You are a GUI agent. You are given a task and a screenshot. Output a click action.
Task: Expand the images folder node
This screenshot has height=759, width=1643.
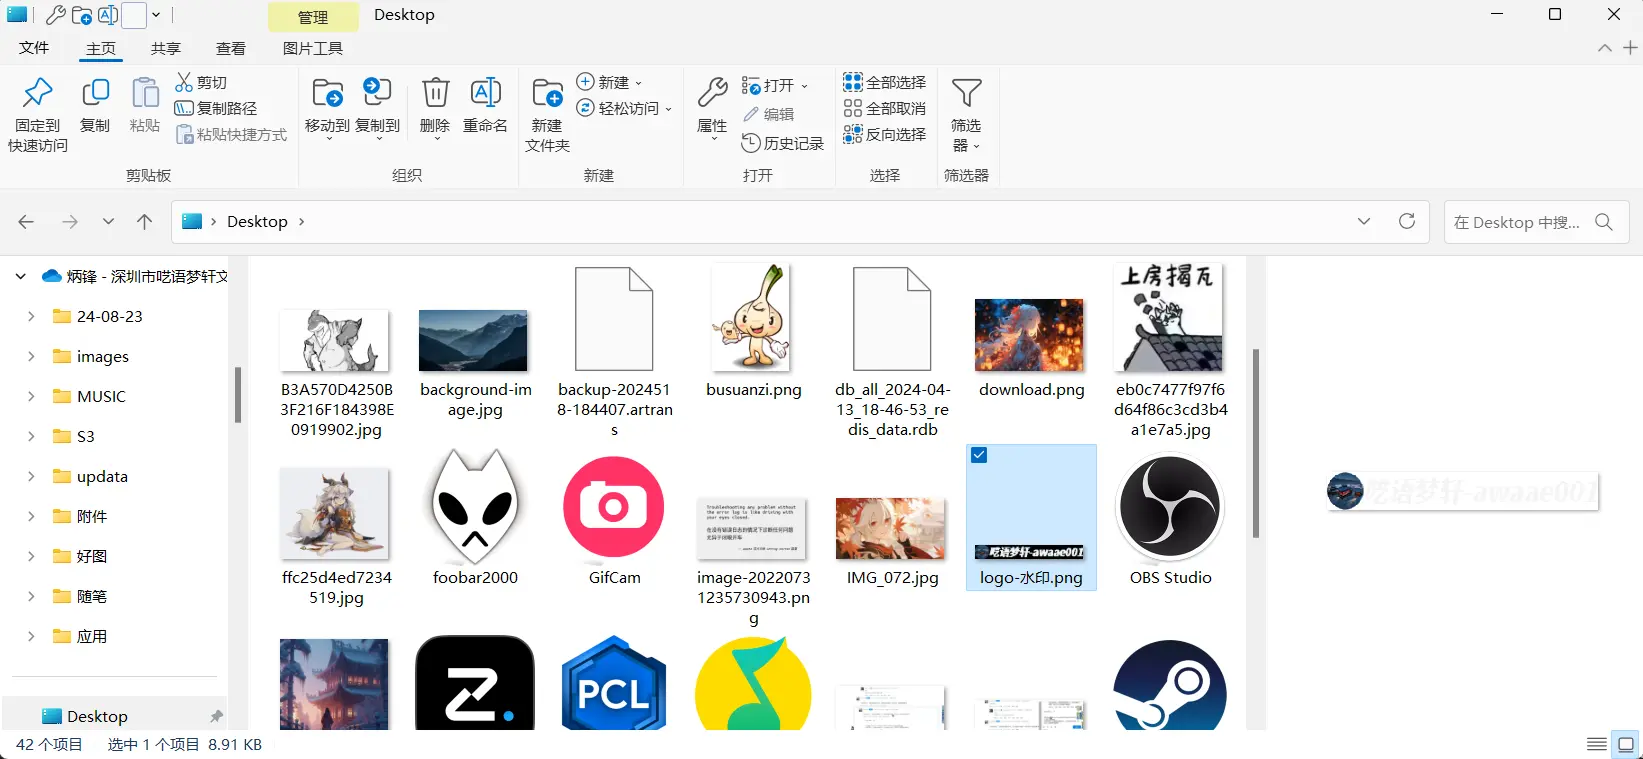tap(31, 356)
